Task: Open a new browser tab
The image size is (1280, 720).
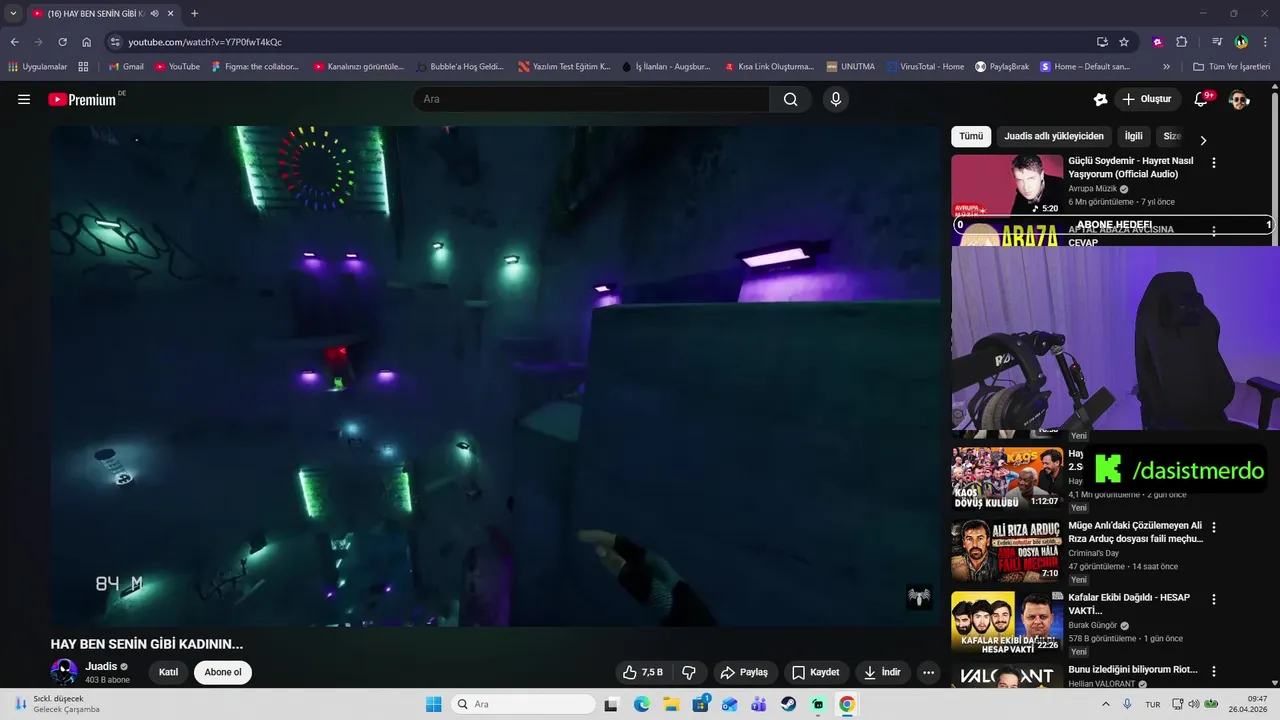Action: point(194,13)
